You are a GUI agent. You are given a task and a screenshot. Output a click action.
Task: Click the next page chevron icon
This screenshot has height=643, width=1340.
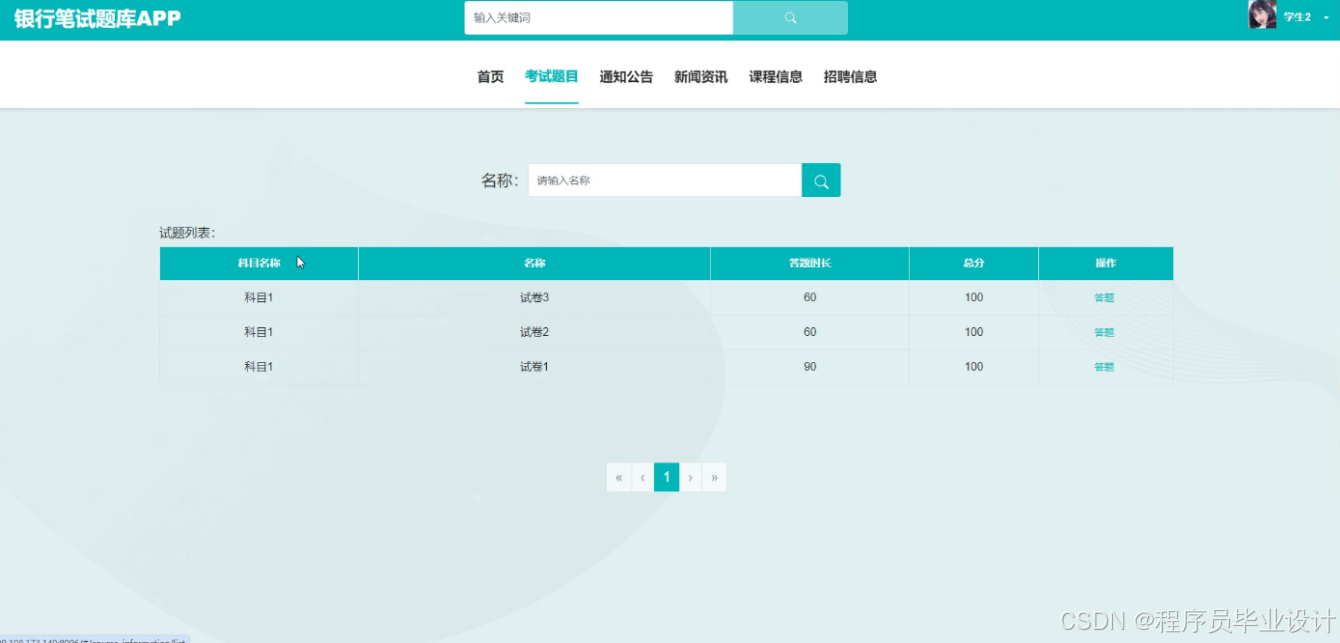(x=690, y=477)
